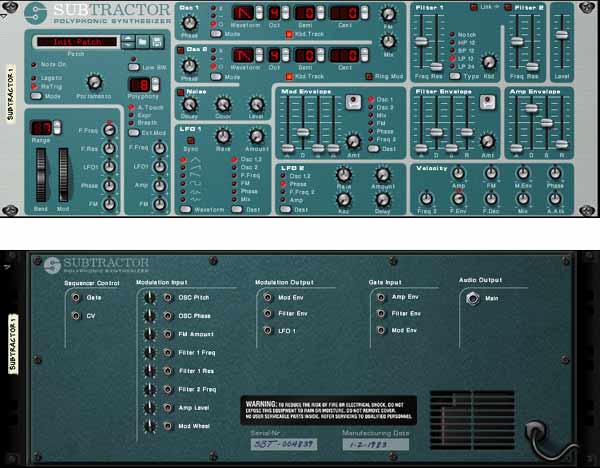This screenshot has width=600, height=468.
Task: Click the master Level slider
Action: 562,35
